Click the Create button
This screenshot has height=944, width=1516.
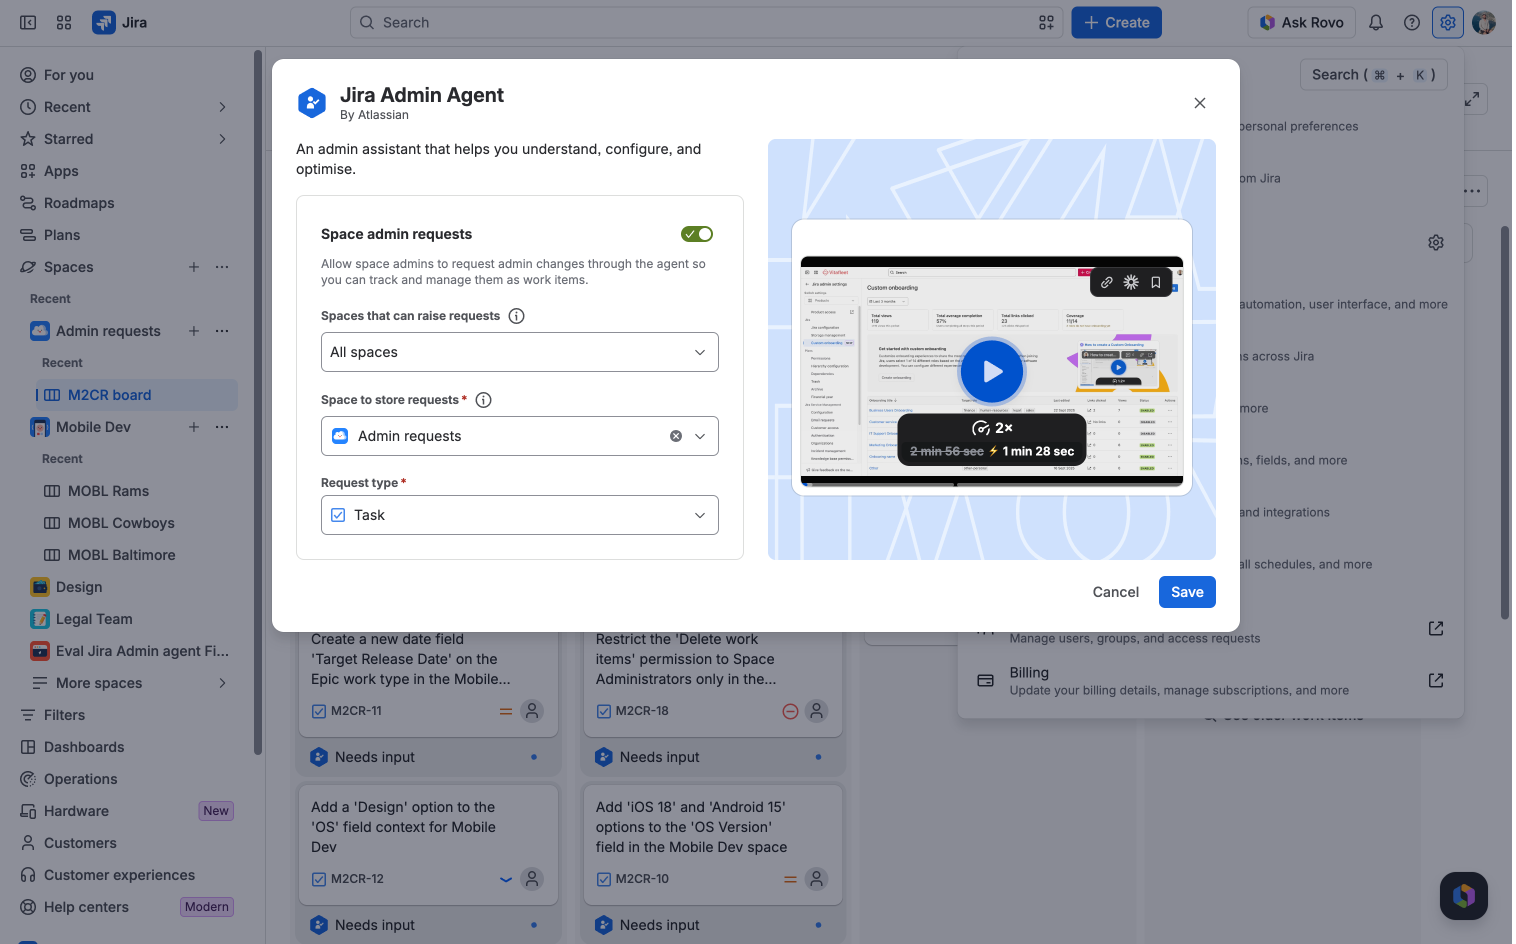1116,22
